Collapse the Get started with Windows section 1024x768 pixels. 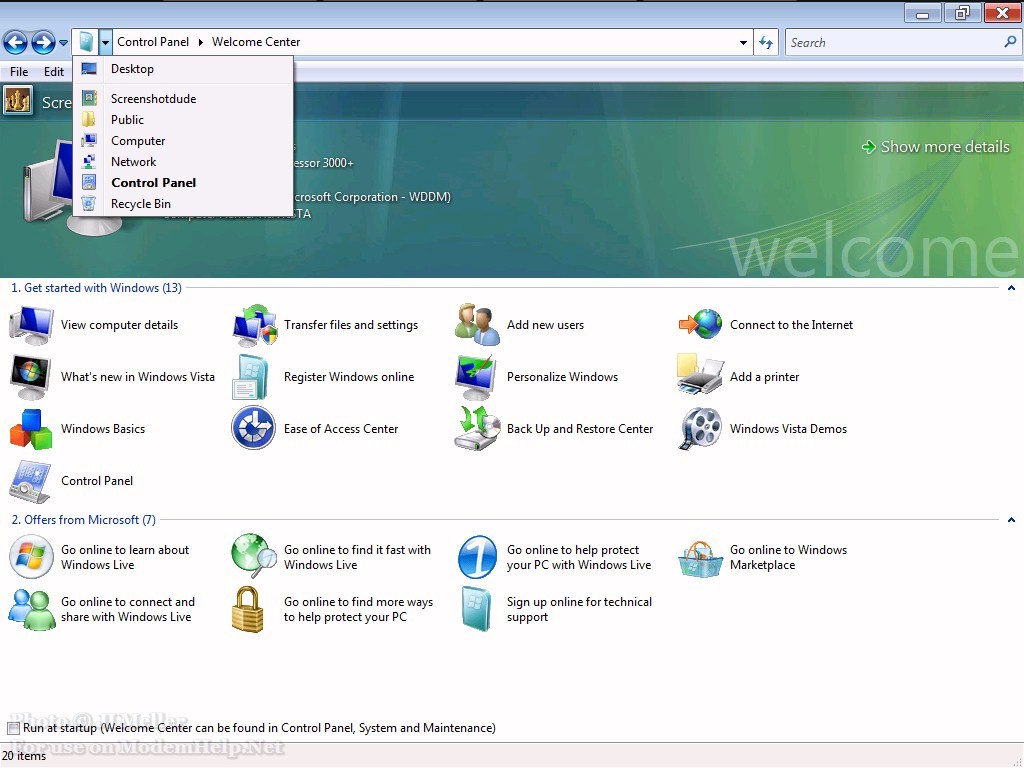pyautogui.click(x=1011, y=288)
